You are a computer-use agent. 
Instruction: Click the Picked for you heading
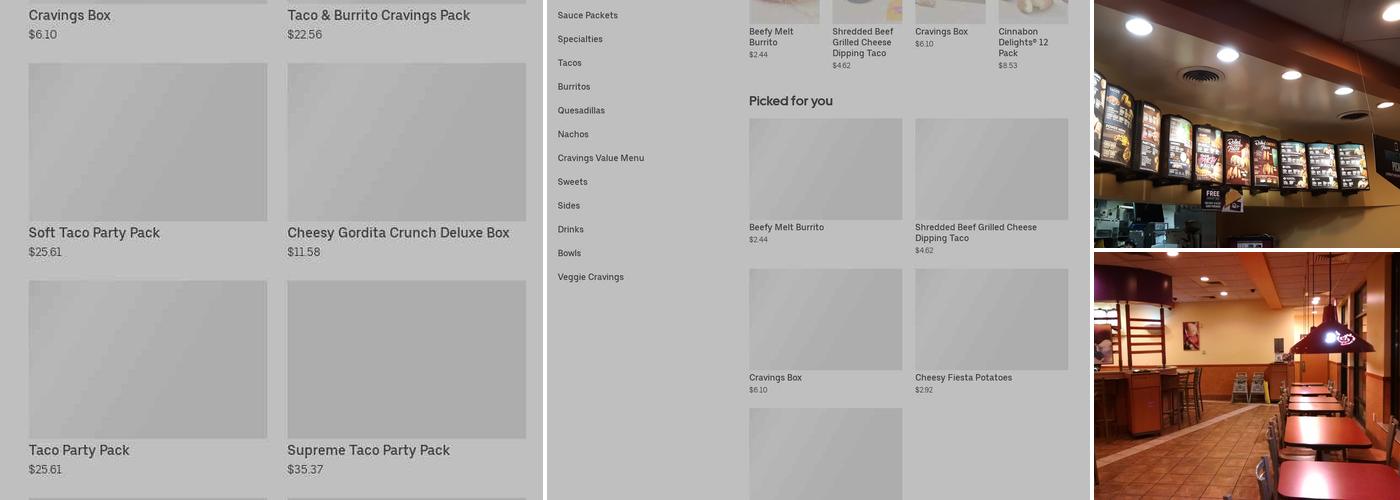pos(790,101)
